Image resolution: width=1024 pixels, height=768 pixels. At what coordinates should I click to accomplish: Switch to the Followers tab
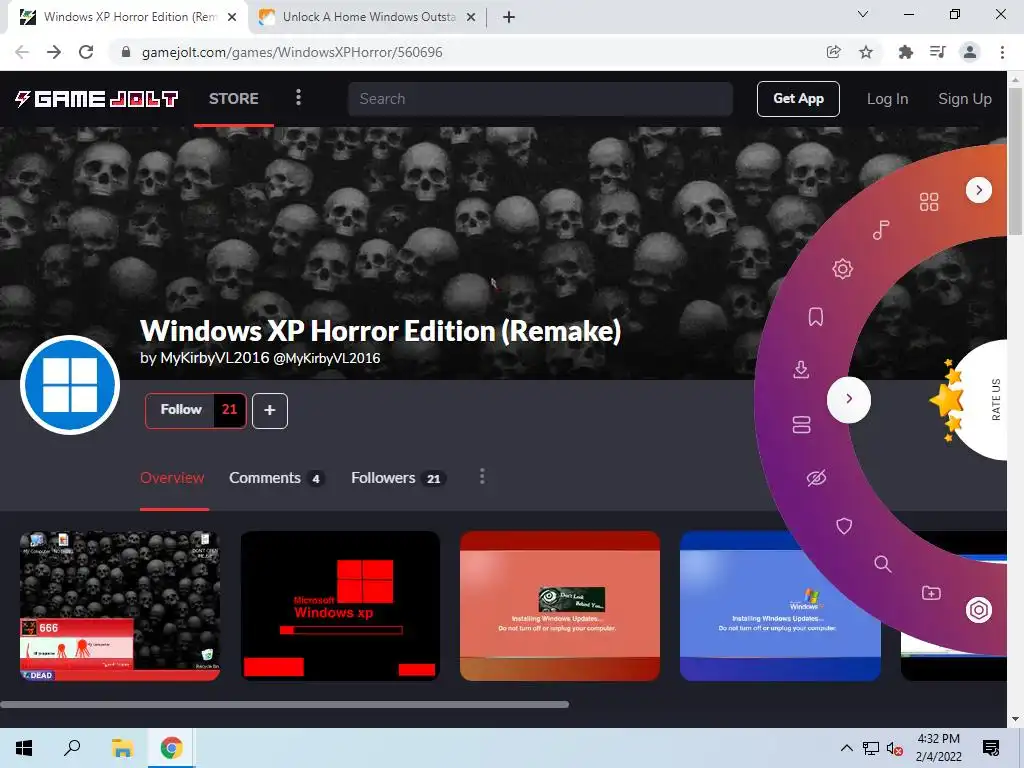(x=398, y=478)
